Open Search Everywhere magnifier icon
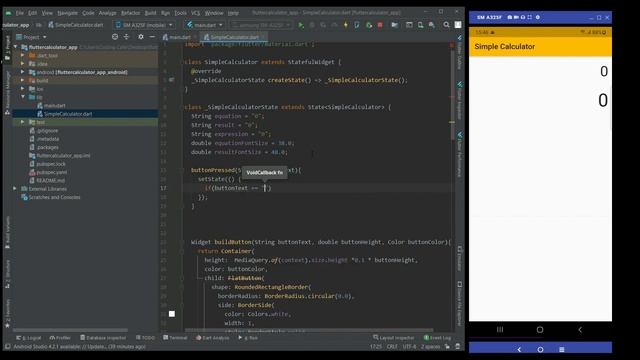 click(446, 25)
